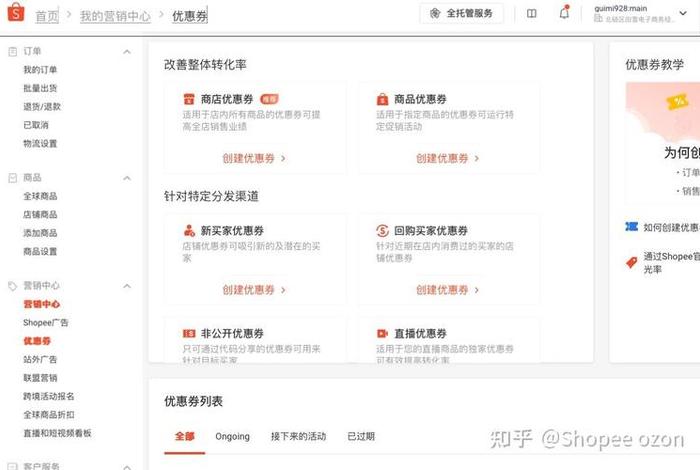Go to 我的营销中心 breadcrumb link
This screenshot has height=470, width=700.
pyautogui.click(x=115, y=17)
